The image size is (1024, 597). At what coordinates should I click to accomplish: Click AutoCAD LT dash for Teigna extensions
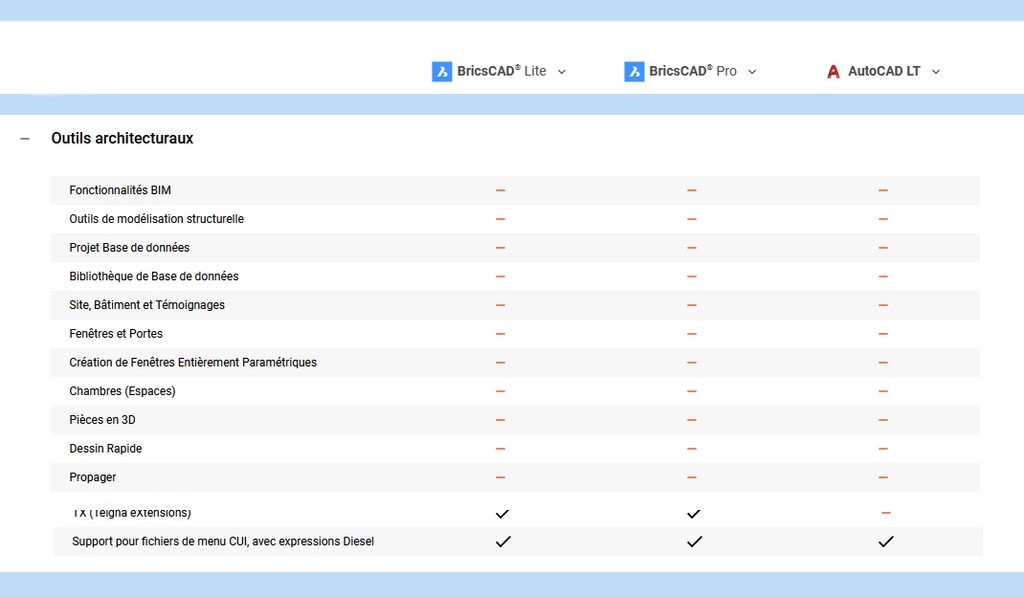point(886,513)
